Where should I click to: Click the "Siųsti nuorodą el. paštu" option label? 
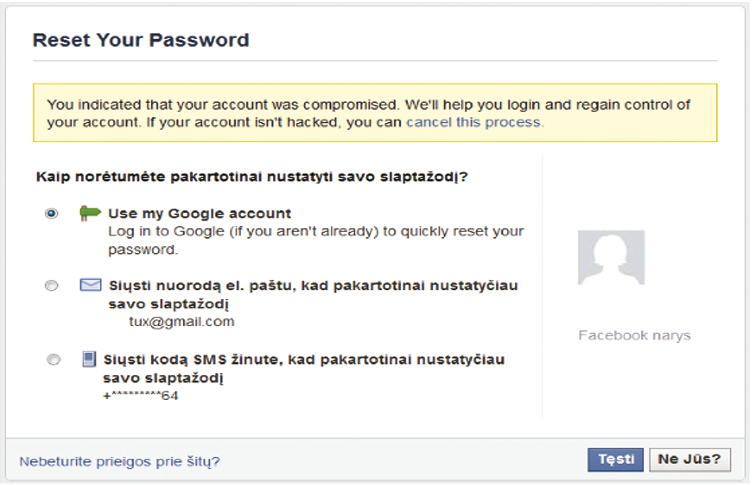pos(312,293)
